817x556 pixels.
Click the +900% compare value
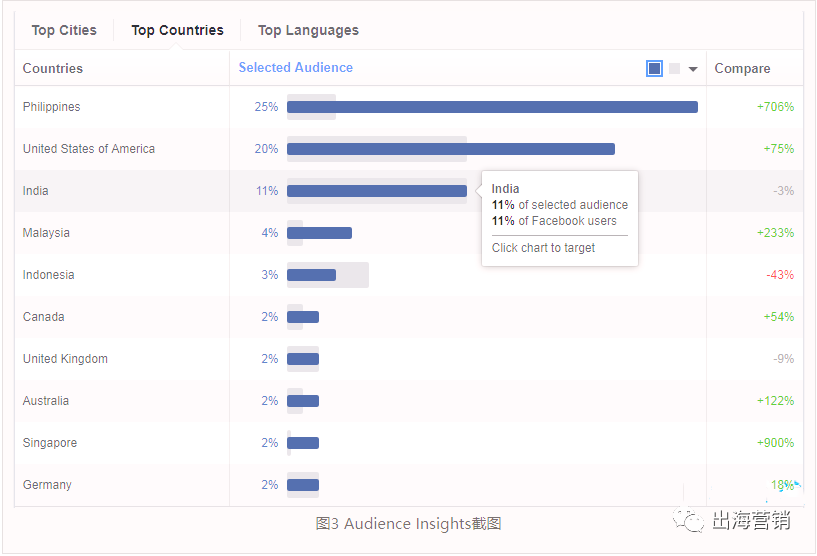click(775, 443)
